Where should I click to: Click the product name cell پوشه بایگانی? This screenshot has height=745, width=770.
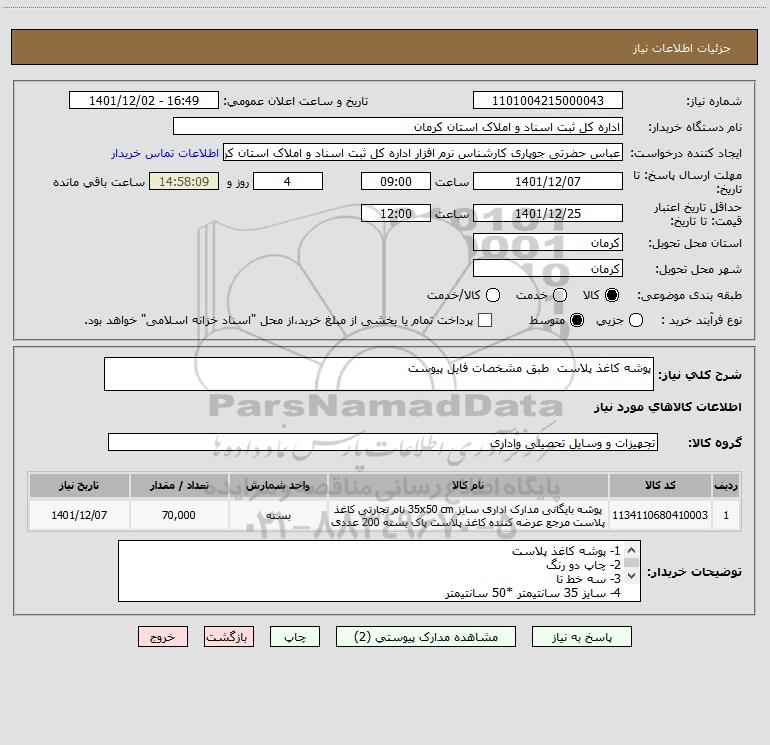[x=468, y=515]
